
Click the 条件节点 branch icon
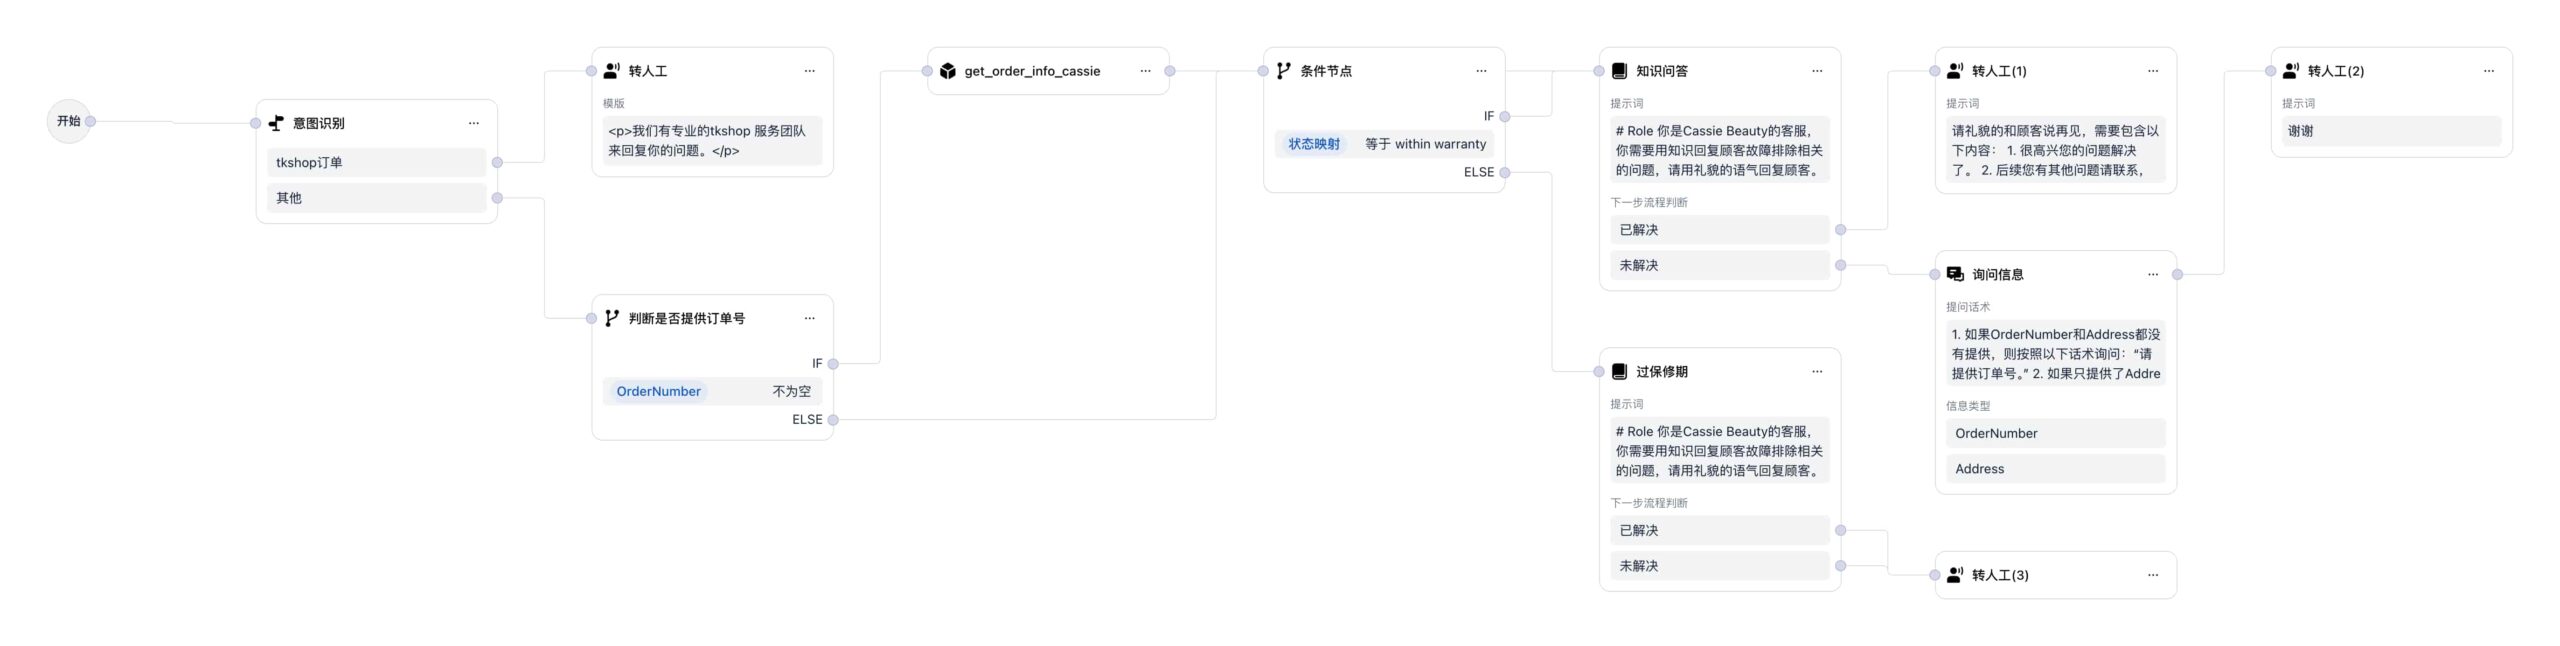coord(1284,71)
